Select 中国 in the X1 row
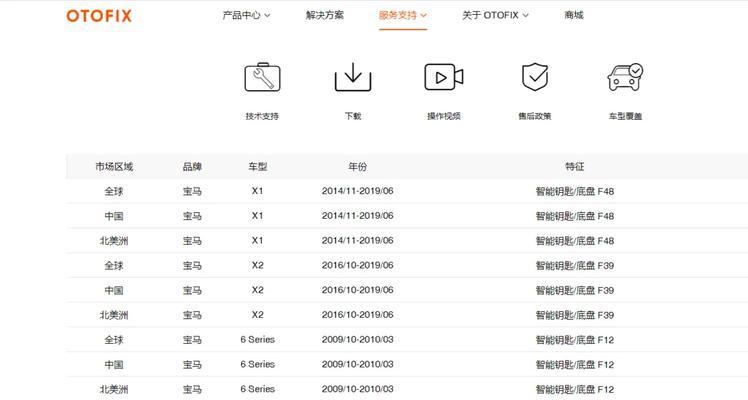748x400 pixels. [114, 216]
